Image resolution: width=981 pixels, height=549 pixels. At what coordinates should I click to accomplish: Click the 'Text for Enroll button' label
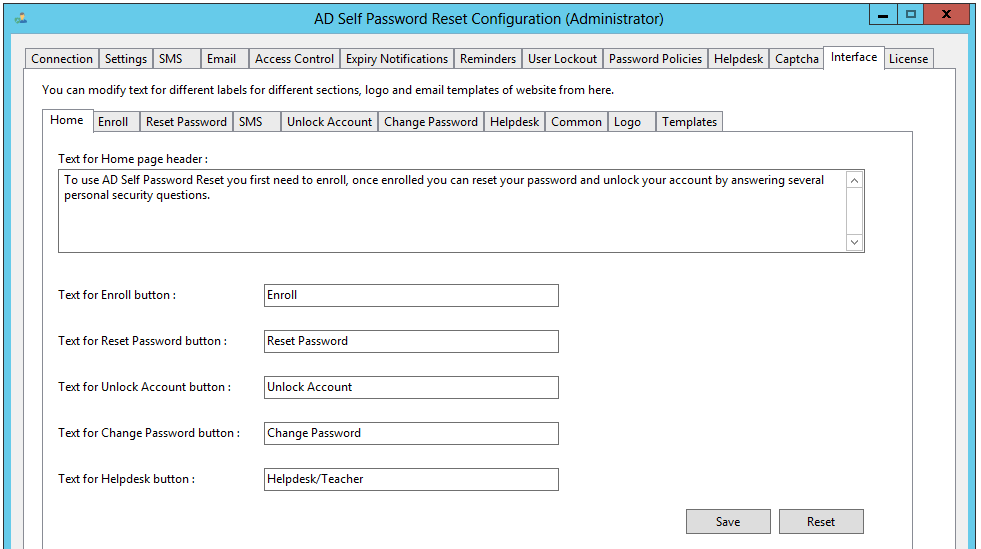(x=117, y=295)
